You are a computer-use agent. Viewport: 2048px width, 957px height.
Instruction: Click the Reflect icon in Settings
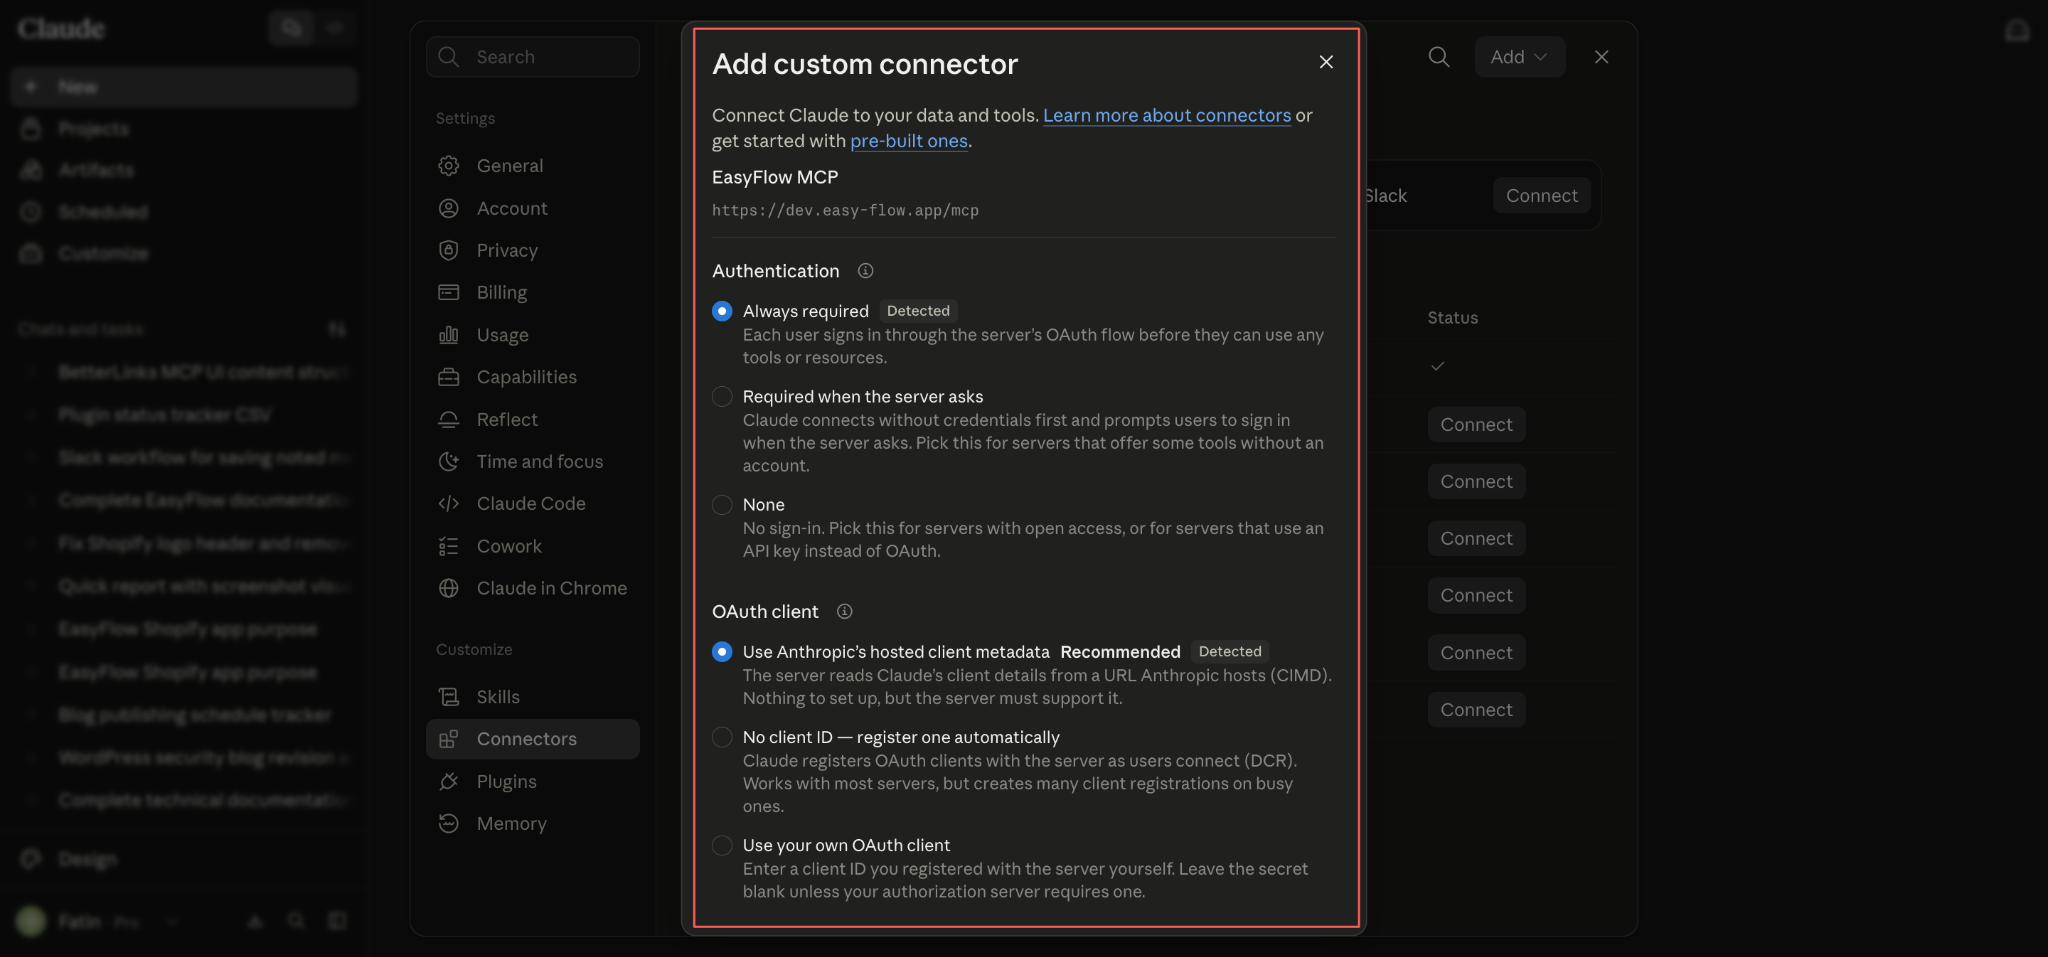tap(449, 420)
